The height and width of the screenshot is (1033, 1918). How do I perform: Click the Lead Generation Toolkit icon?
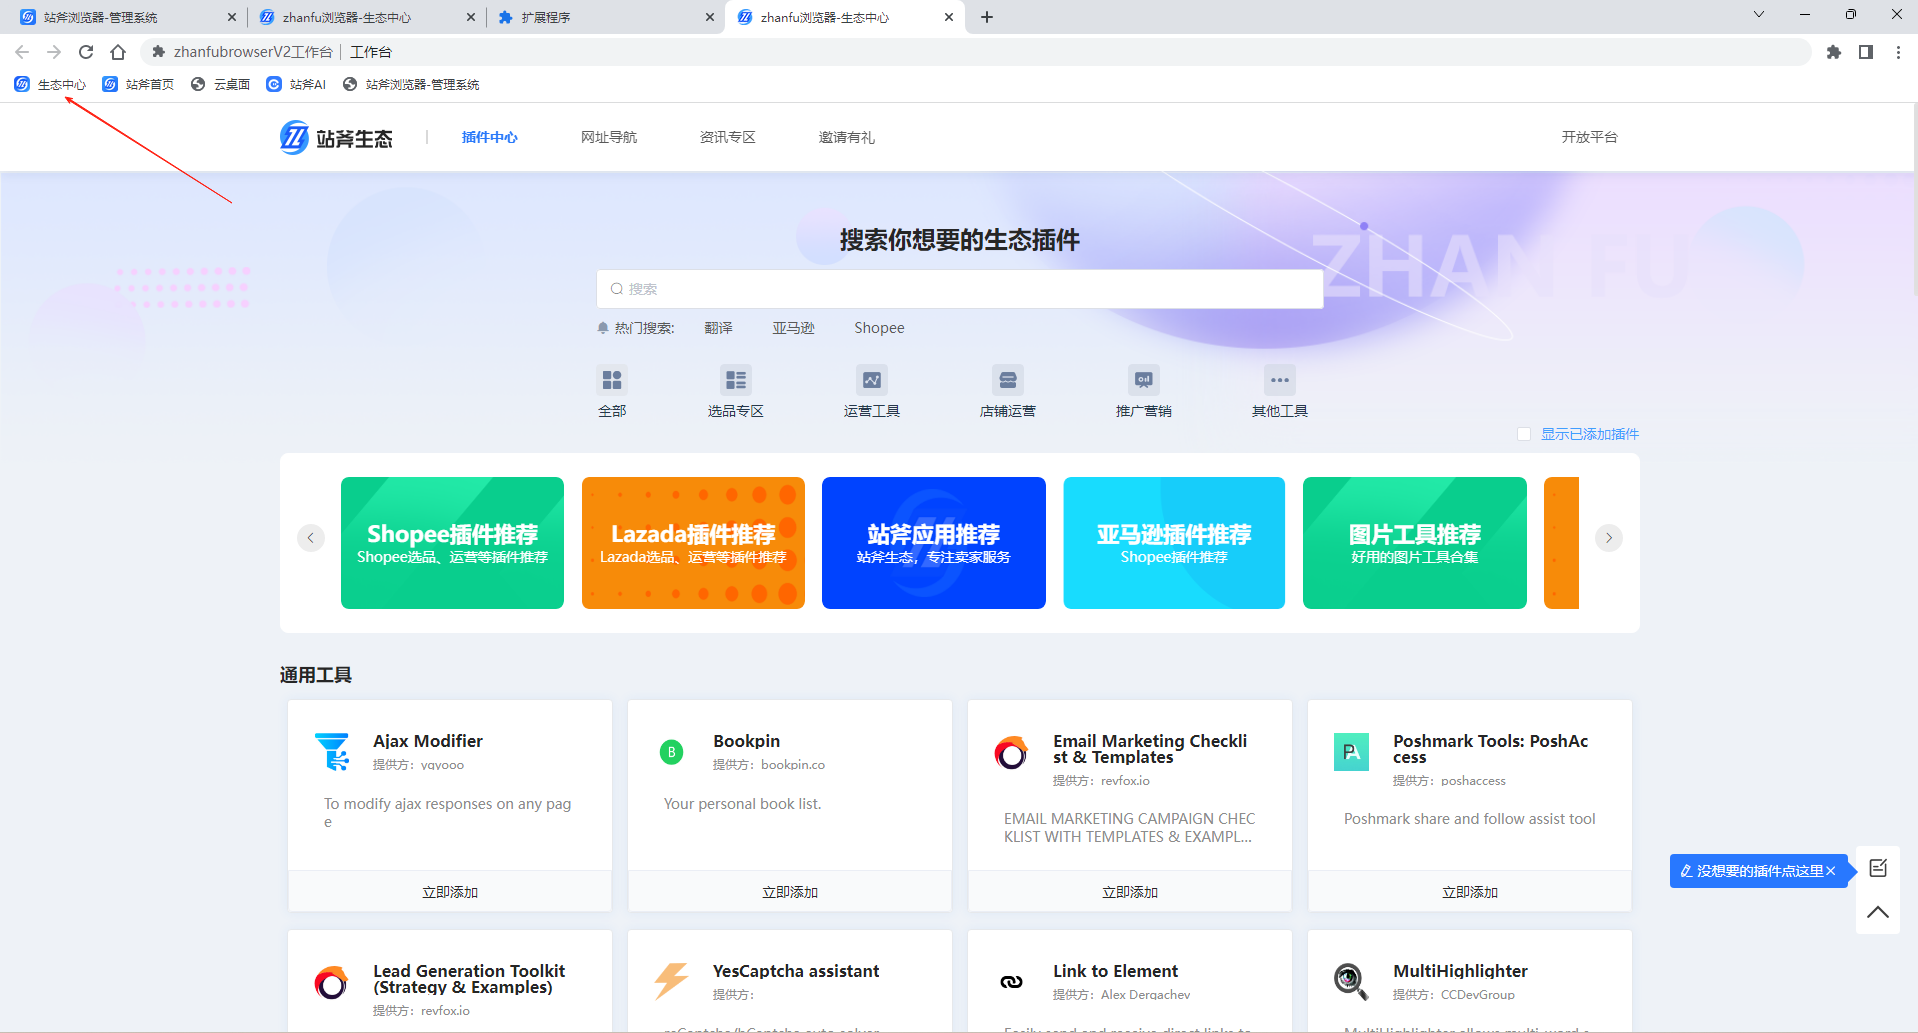pos(331,983)
